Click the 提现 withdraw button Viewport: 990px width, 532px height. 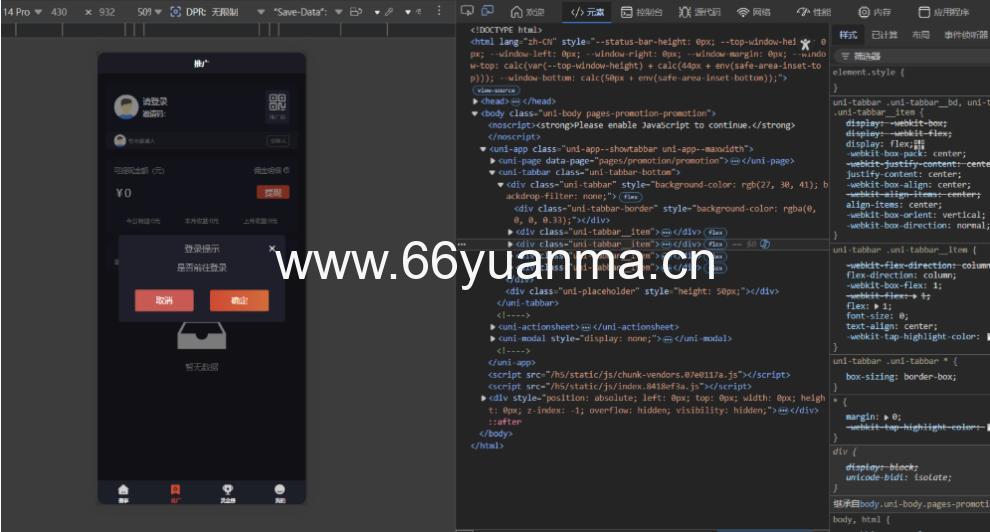(x=273, y=192)
